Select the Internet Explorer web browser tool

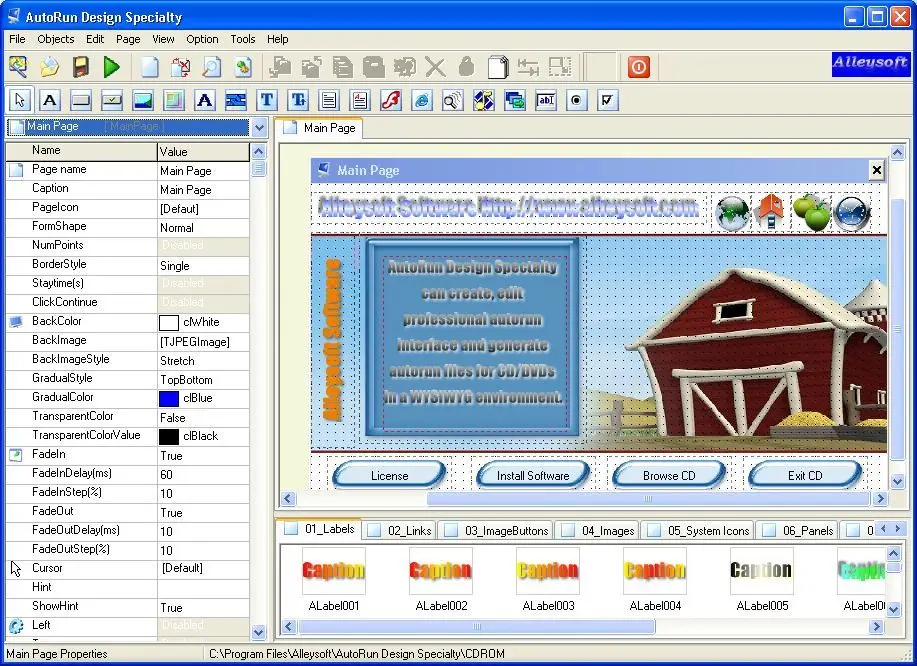coord(422,101)
